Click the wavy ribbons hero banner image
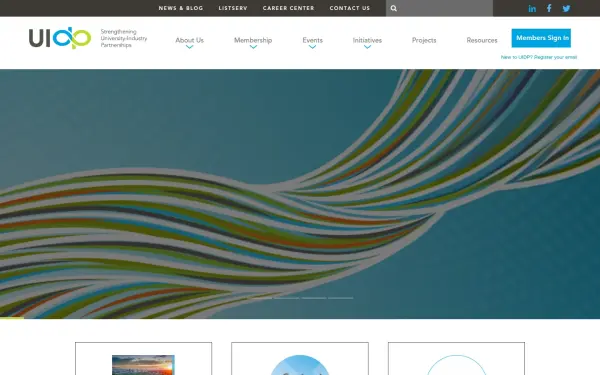Viewport: 600px width, 375px height. coord(300,194)
